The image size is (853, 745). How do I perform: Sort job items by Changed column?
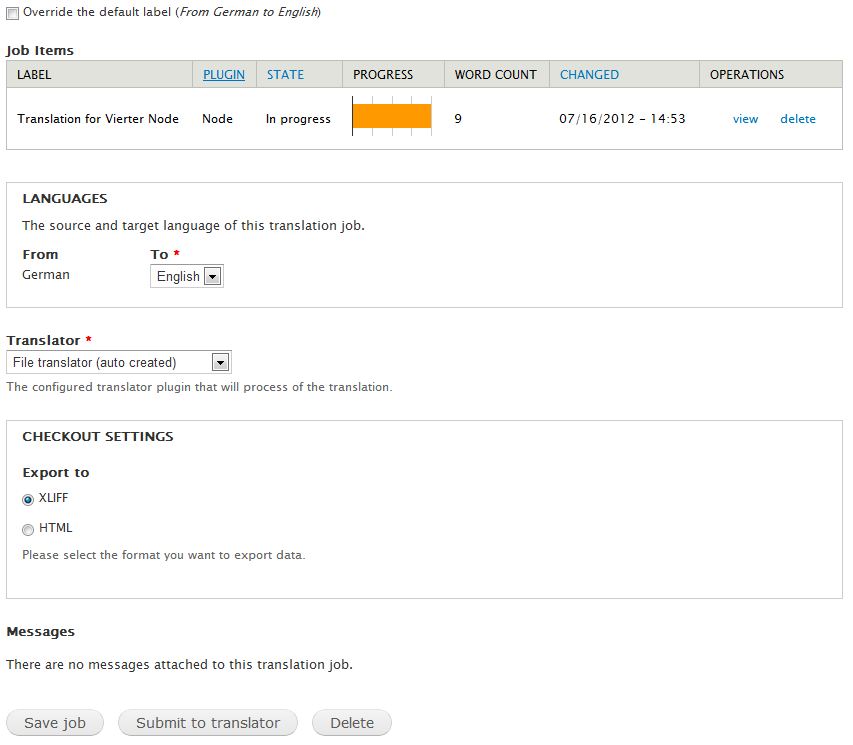[x=589, y=75]
